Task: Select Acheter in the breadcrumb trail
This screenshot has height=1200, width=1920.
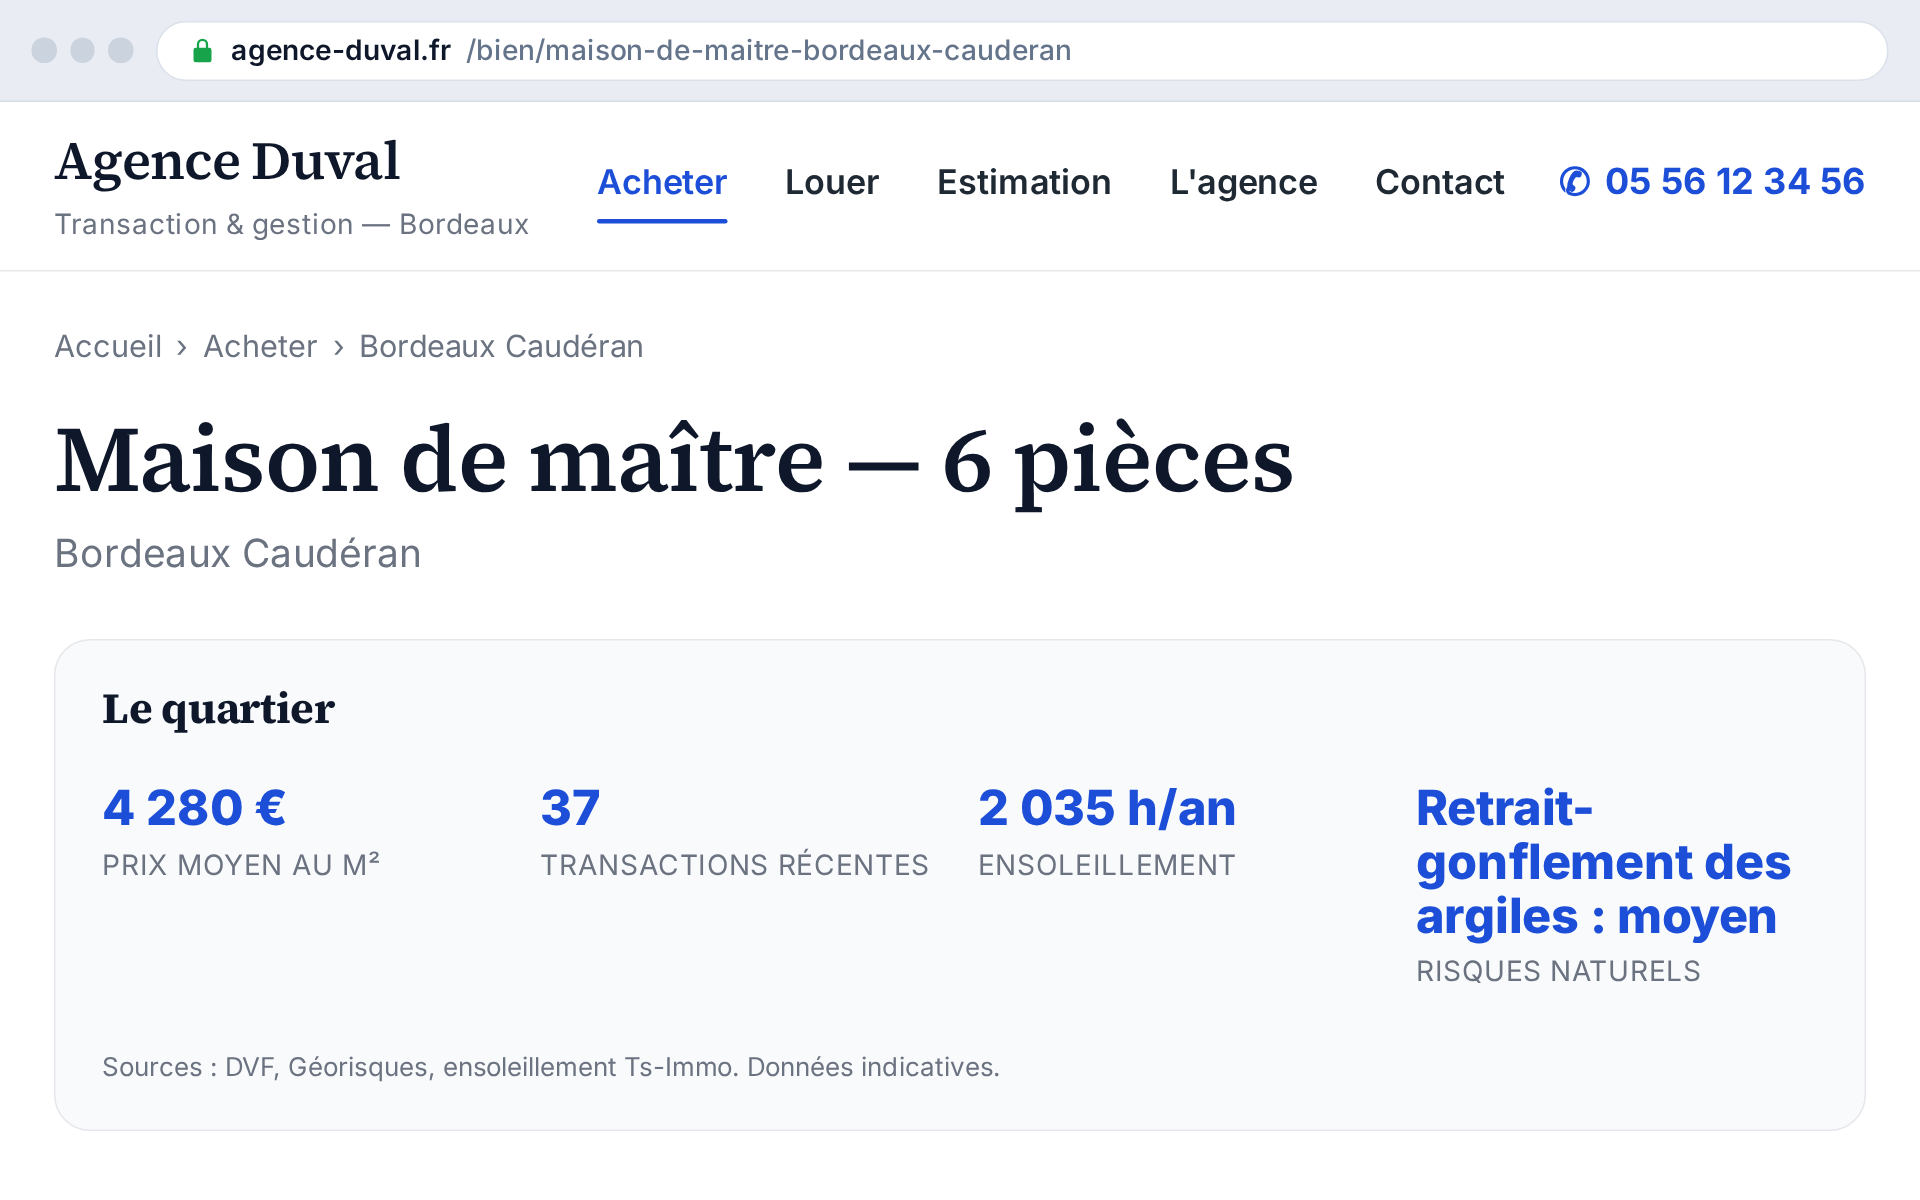Action: 260,346
